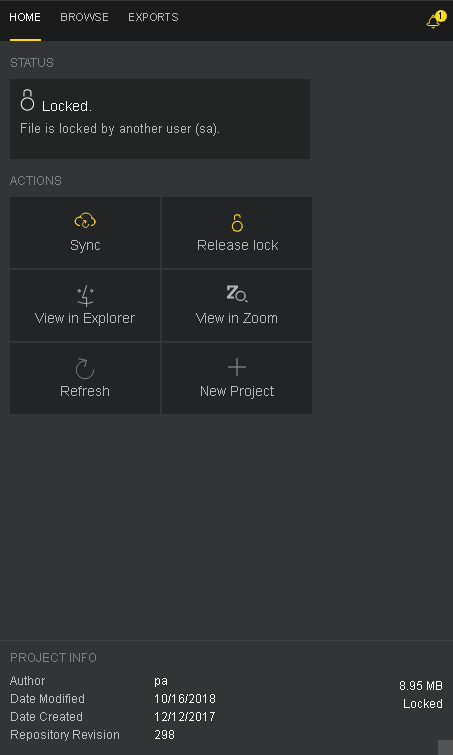Click the Repository Revision value 298
This screenshot has height=755, width=453.
coord(164,735)
